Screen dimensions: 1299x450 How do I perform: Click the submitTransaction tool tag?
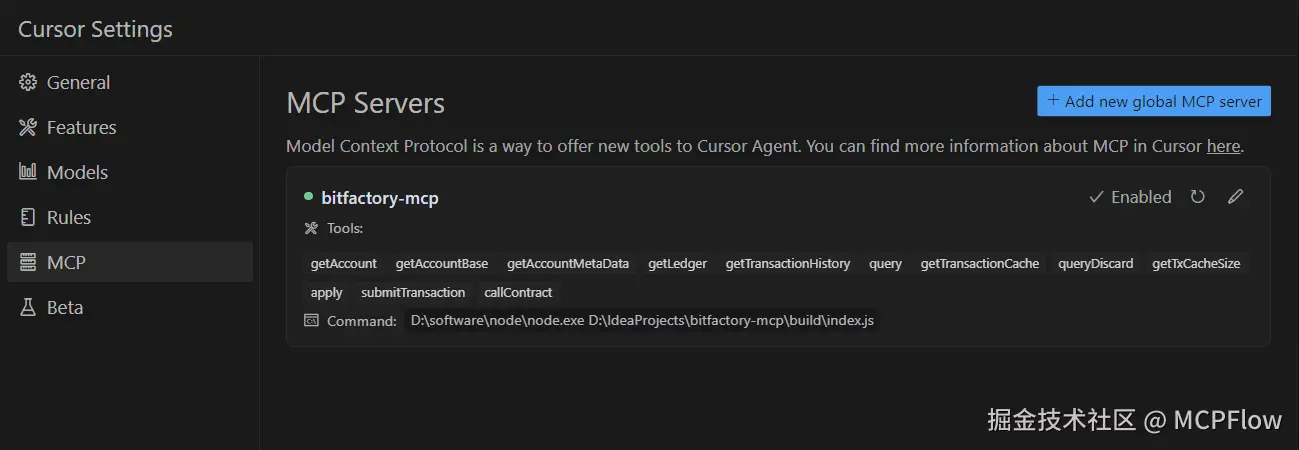[413, 293]
